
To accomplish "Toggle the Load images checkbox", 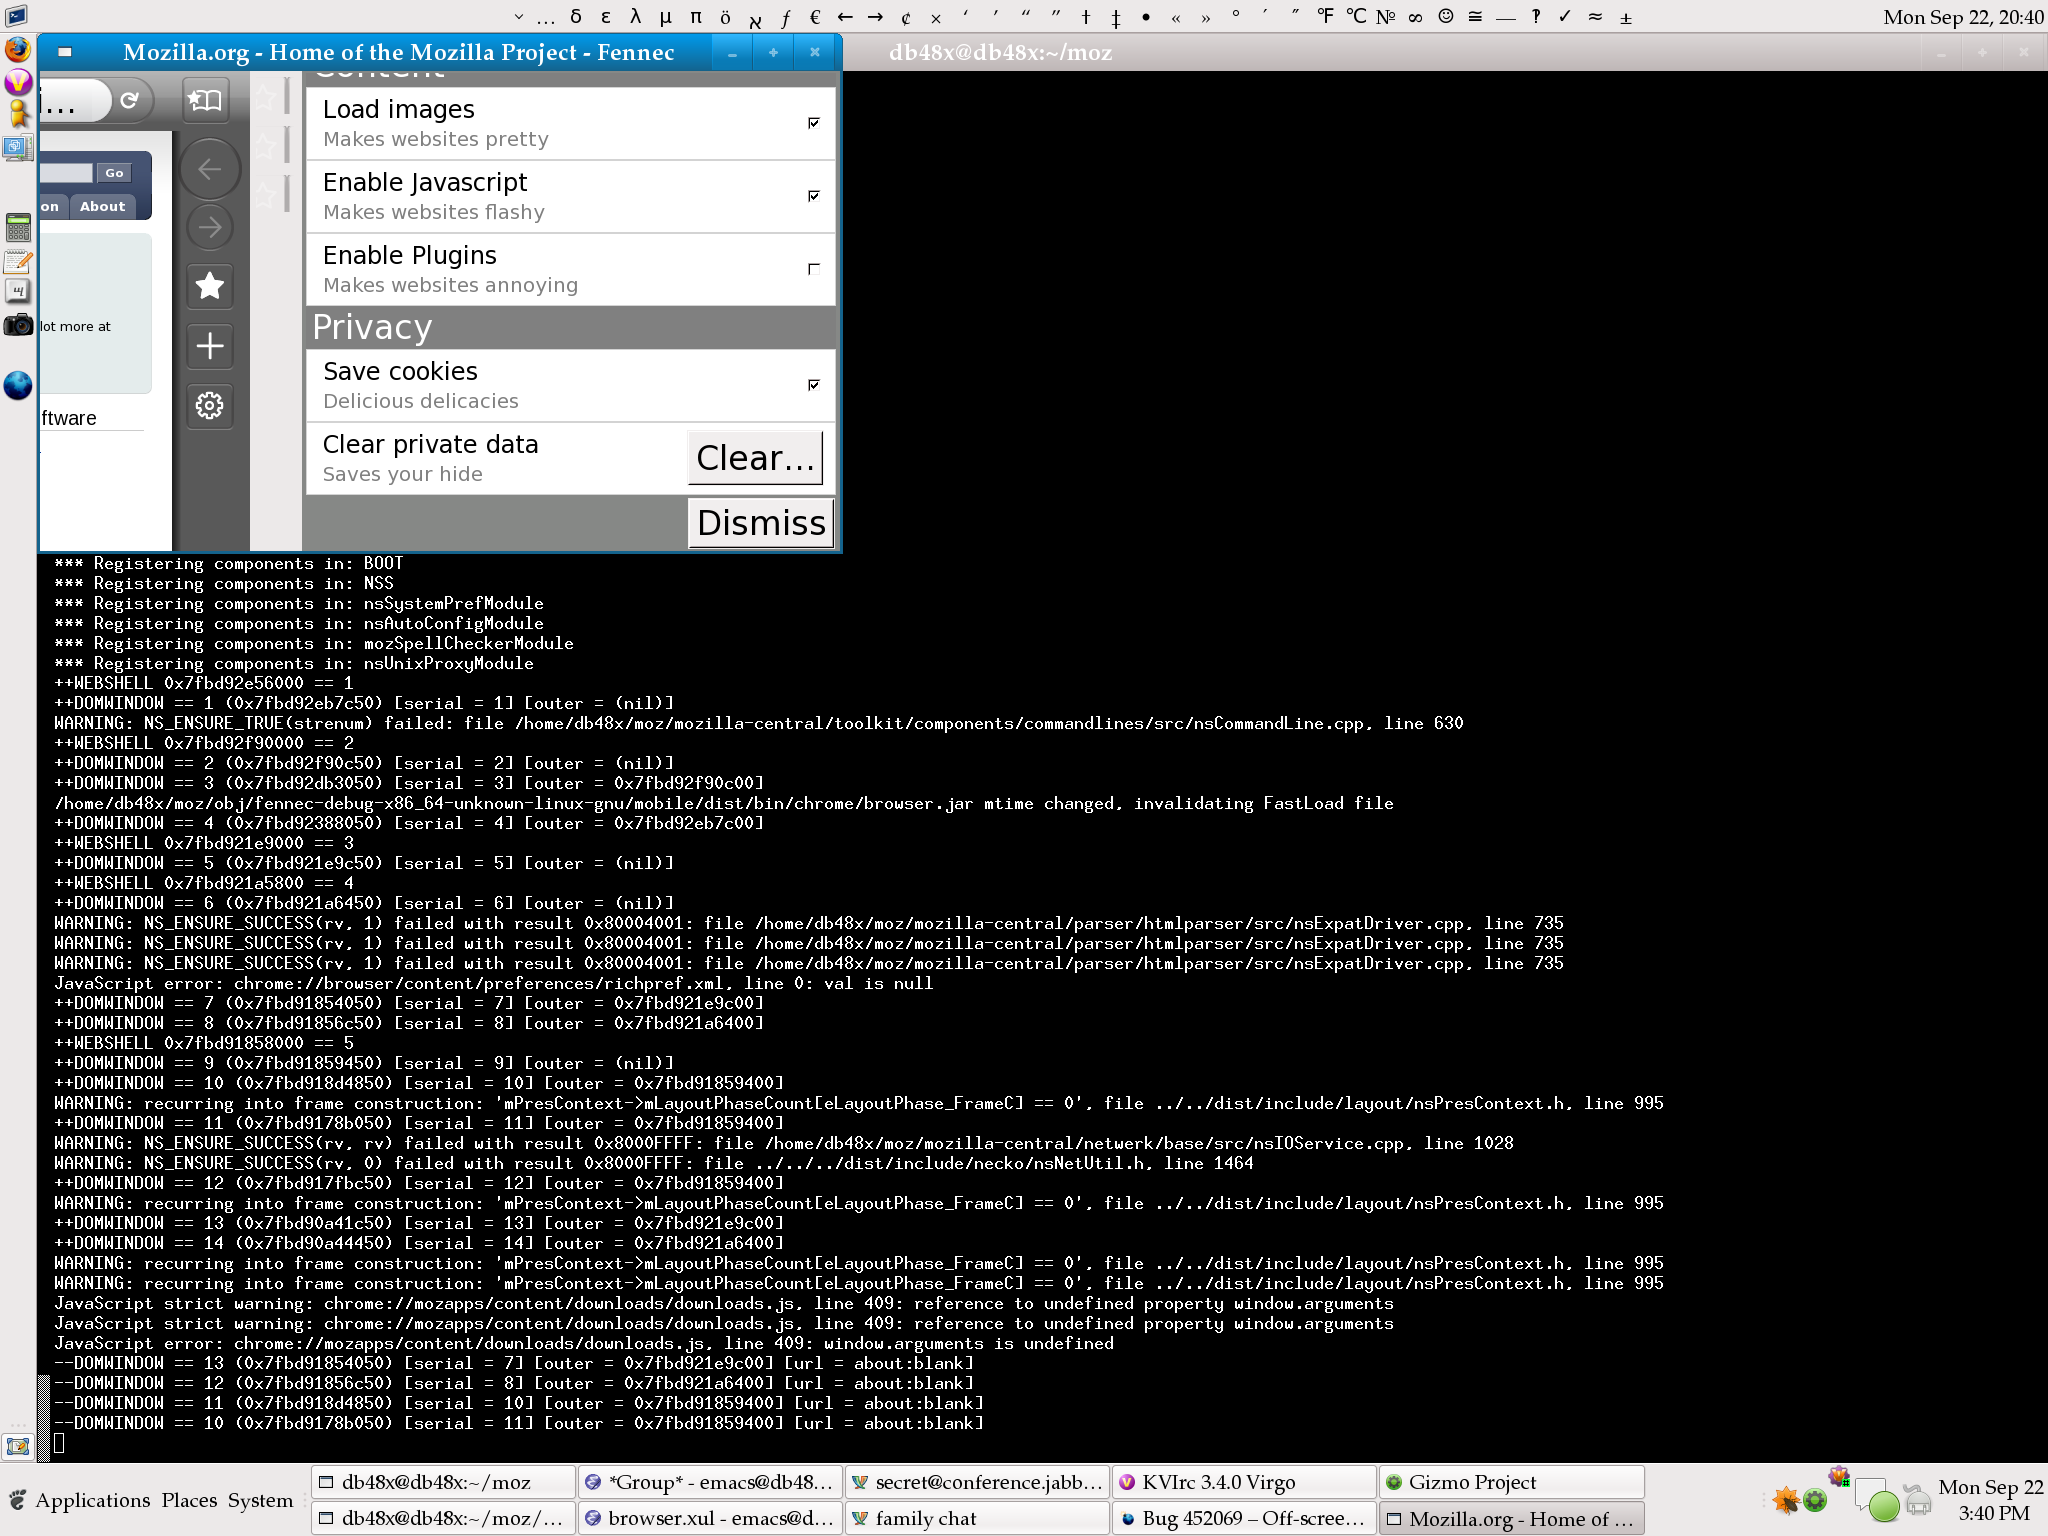I will pyautogui.click(x=814, y=123).
